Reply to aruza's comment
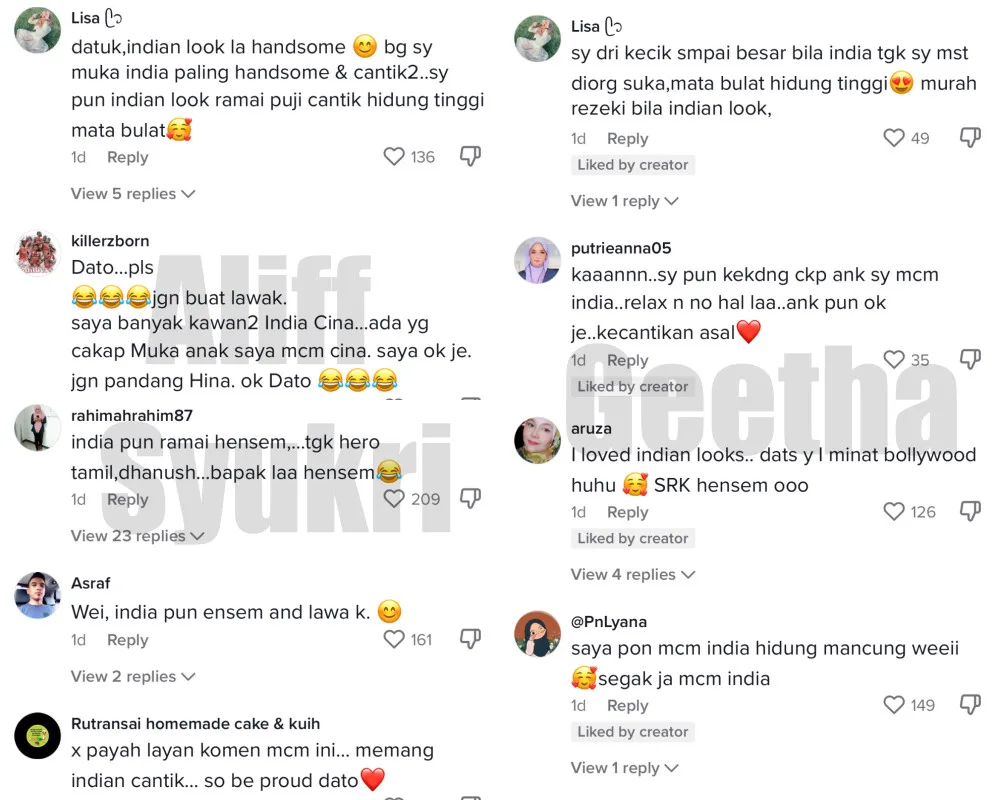Screen dimensions: 1000x800 (628, 512)
